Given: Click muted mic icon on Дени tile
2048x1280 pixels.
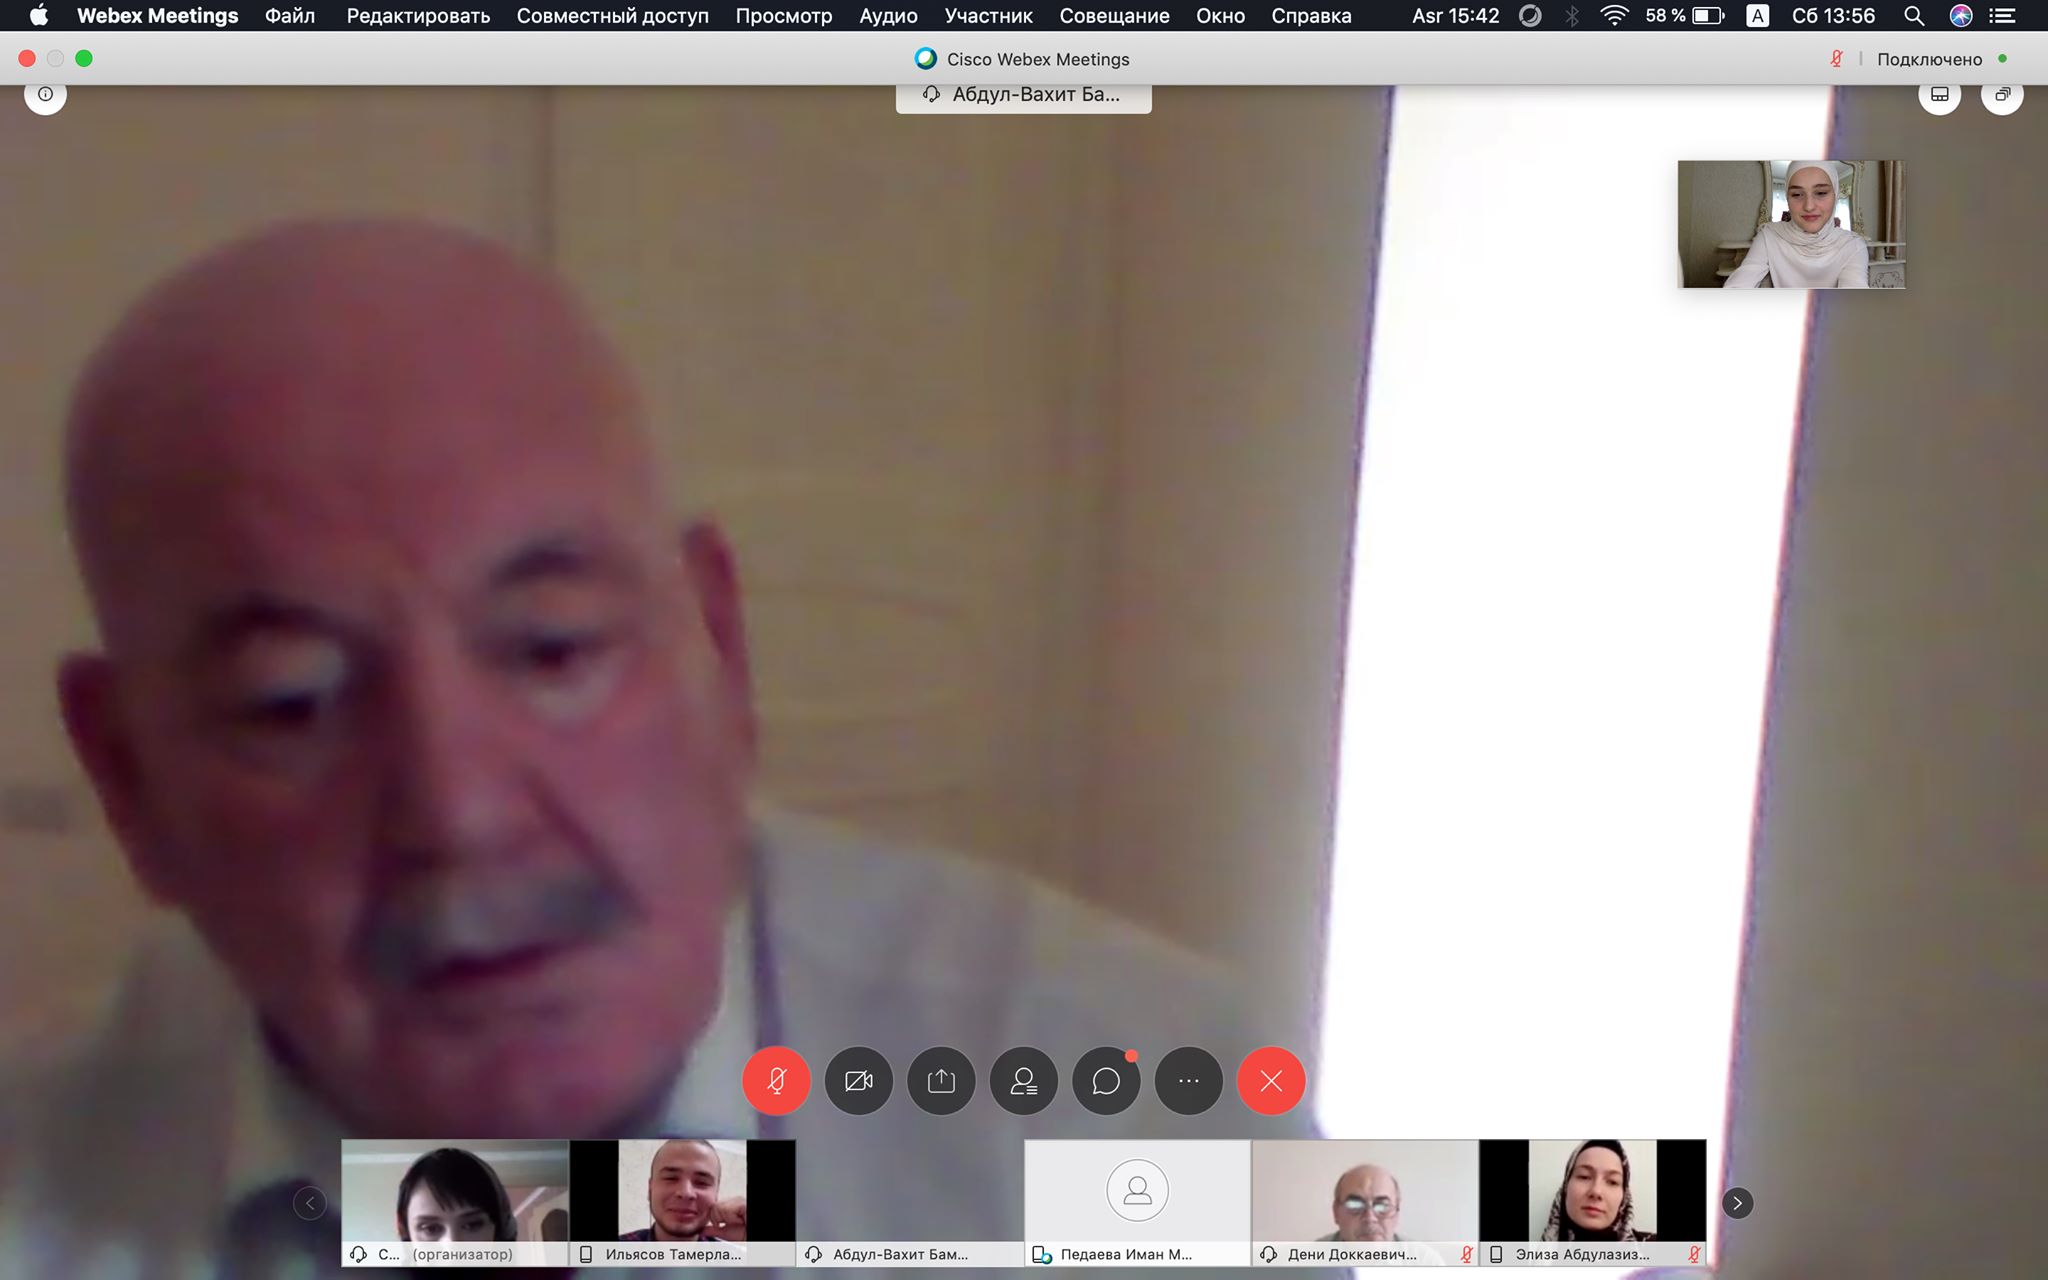Looking at the screenshot, I should [x=1467, y=1254].
